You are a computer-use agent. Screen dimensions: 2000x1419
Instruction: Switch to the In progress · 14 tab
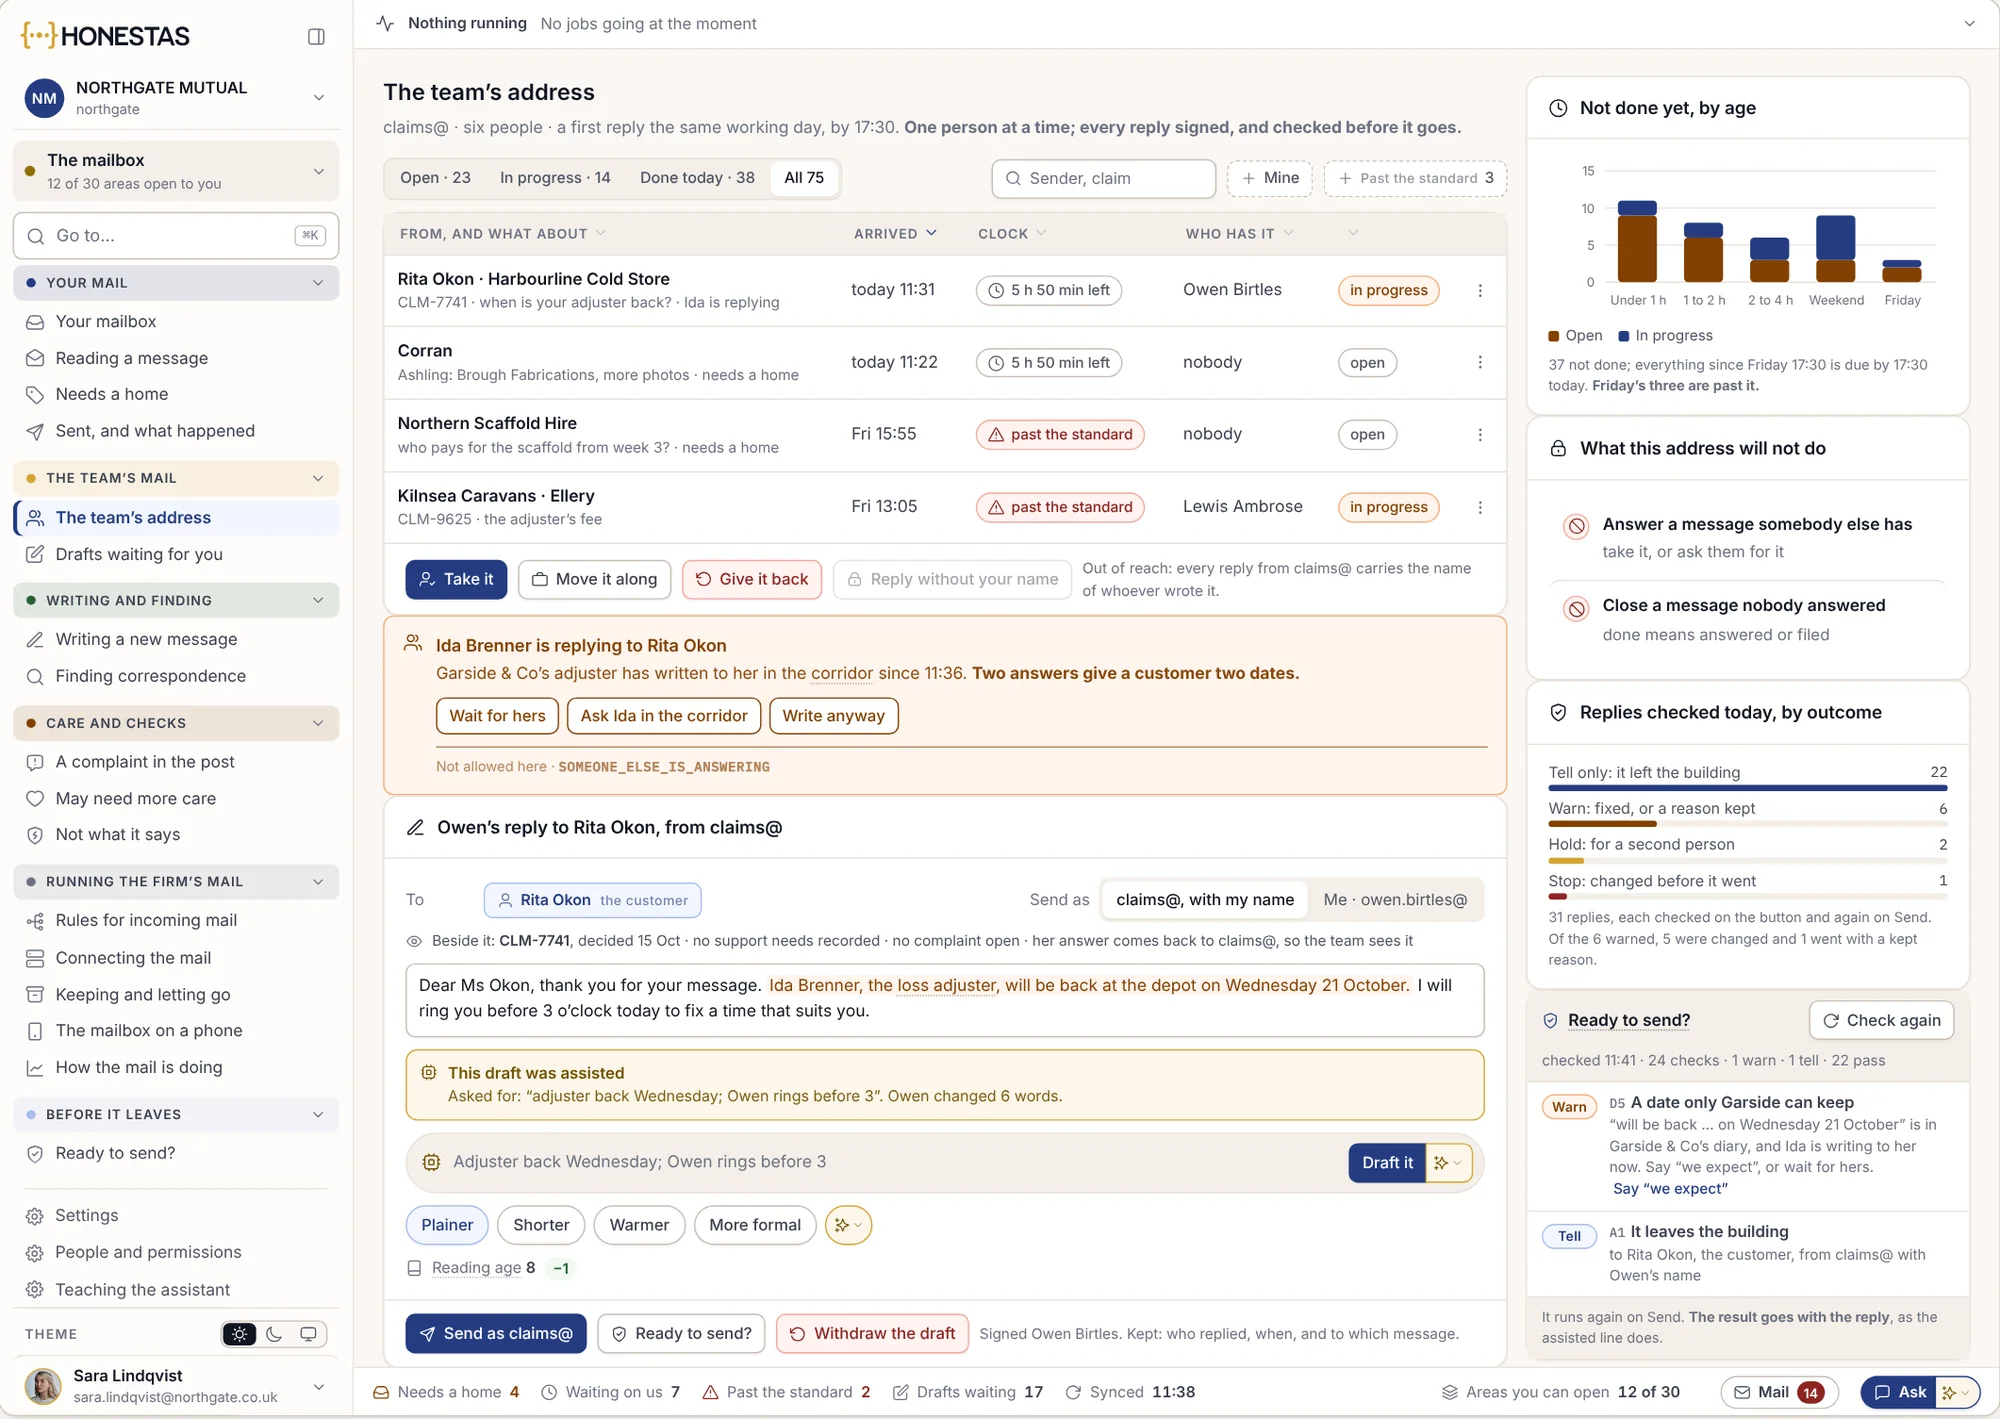(x=555, y=178)
